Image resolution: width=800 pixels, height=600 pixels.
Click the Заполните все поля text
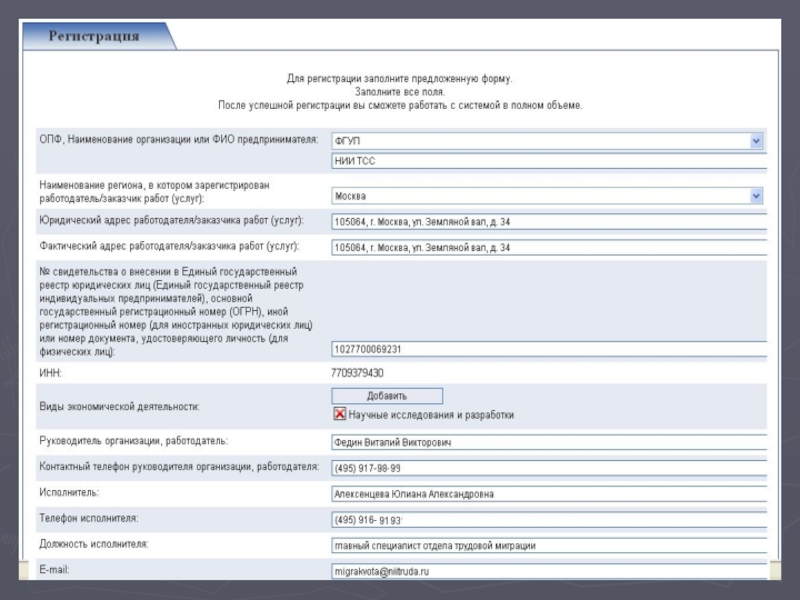(400, 92)
